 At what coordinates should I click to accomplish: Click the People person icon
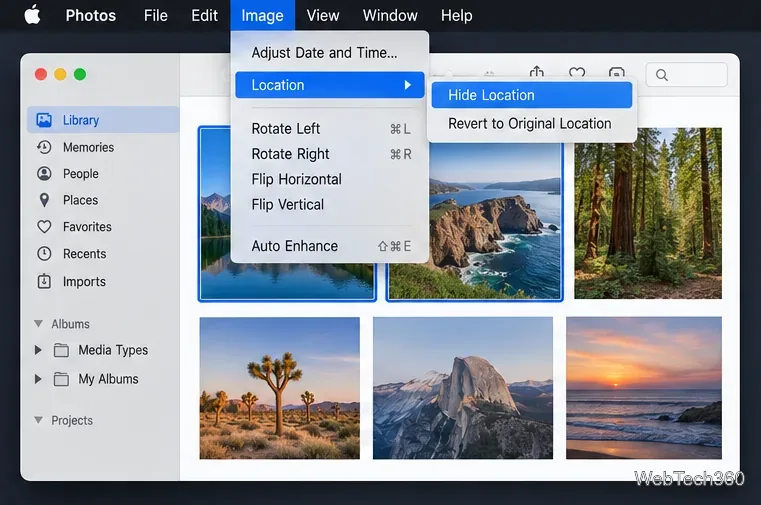click(44, 174)
